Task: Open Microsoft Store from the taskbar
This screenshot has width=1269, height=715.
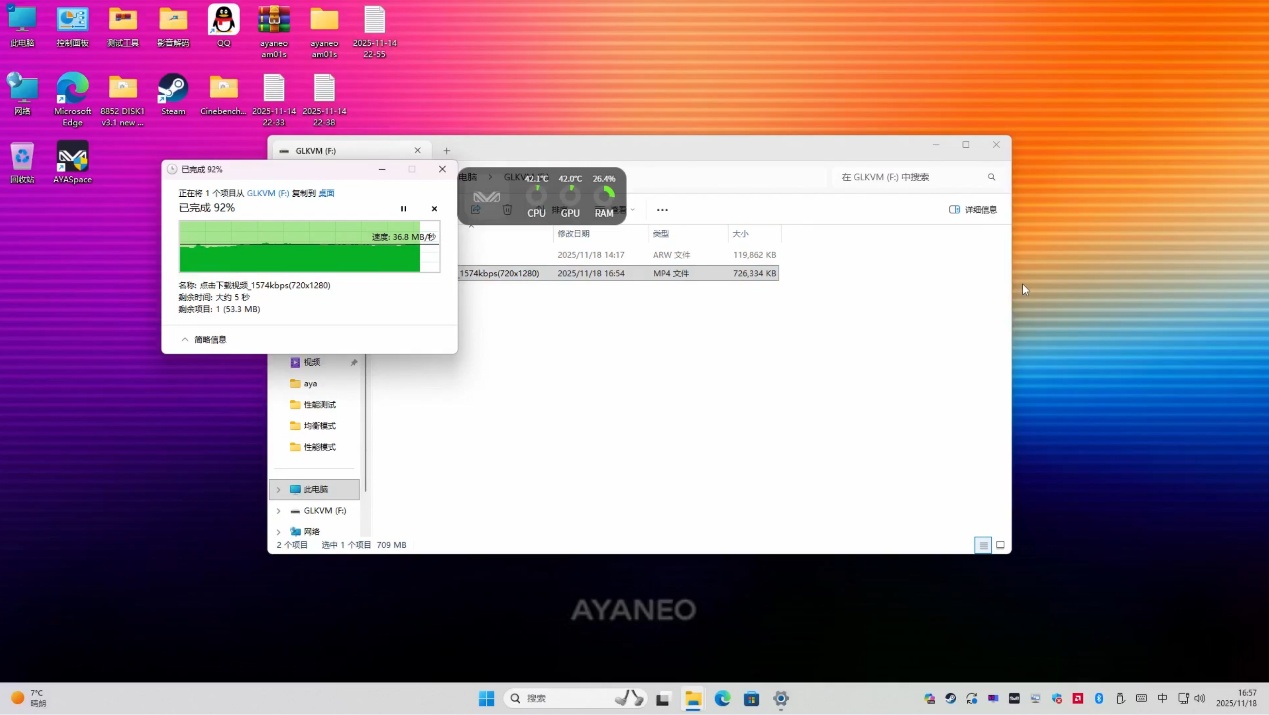Action: point(751,699)
